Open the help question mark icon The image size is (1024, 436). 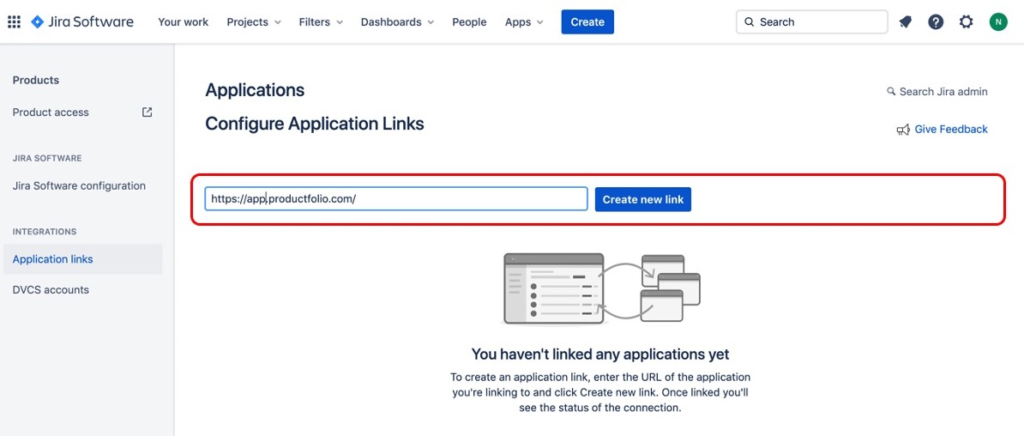(x=936, y=22)
